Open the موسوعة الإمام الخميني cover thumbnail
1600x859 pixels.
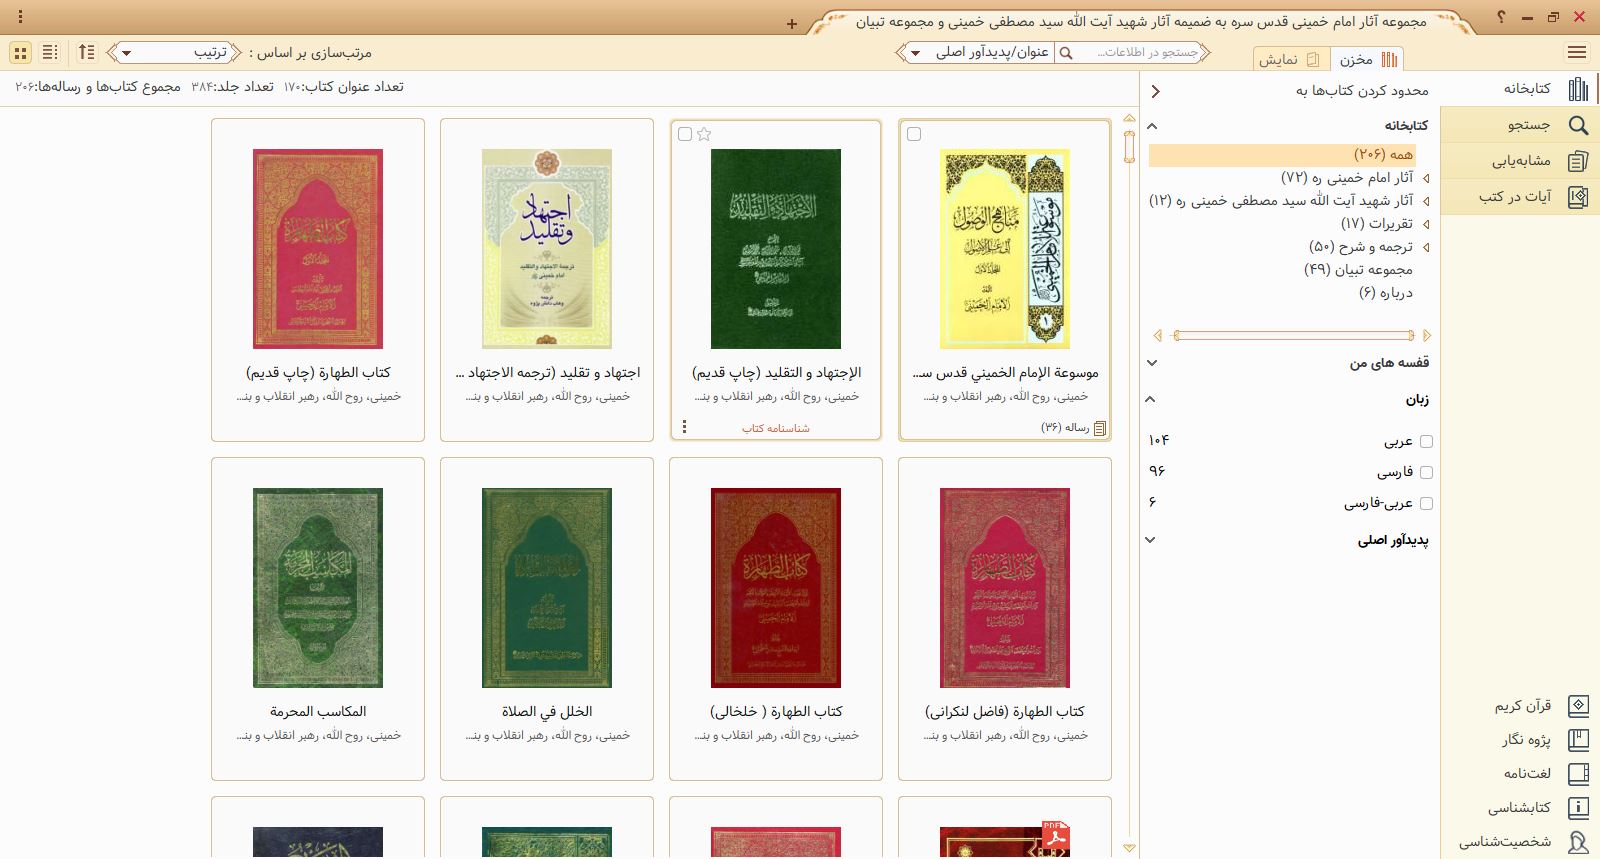coord(1005,249)
